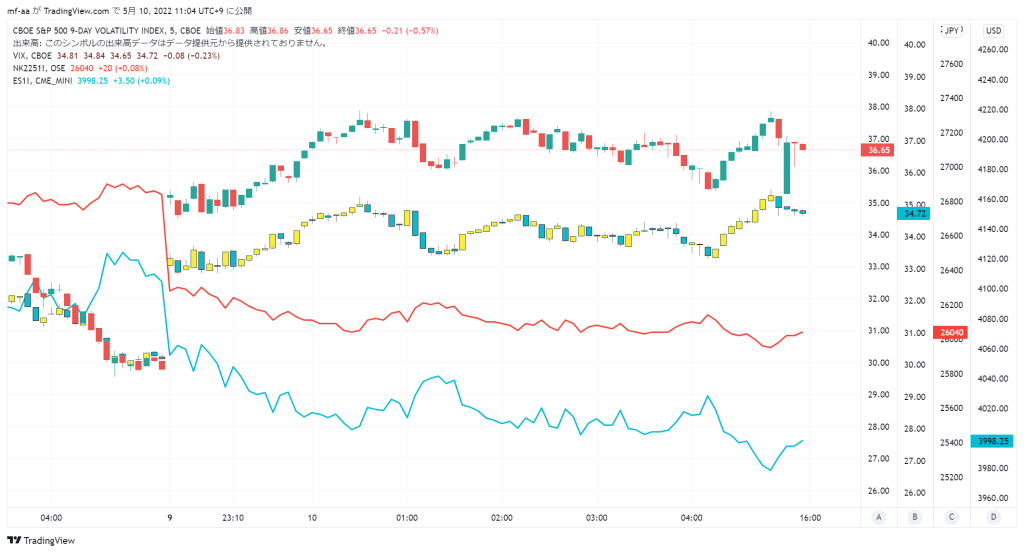Image resolution: width=1024 pixels, height=553 pixels.
Task: Click the 高値36.86 high value in the legend
Action: [269, 31]
